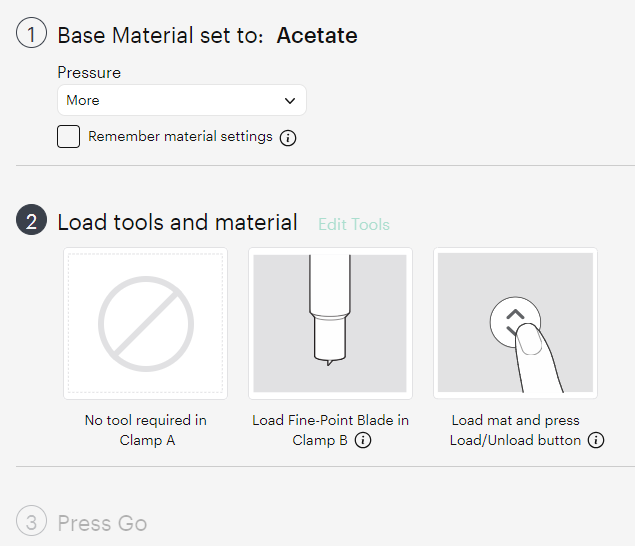Open info icon next to Clamp B
This screenshot has height=546, width=635.
point(363,441)
